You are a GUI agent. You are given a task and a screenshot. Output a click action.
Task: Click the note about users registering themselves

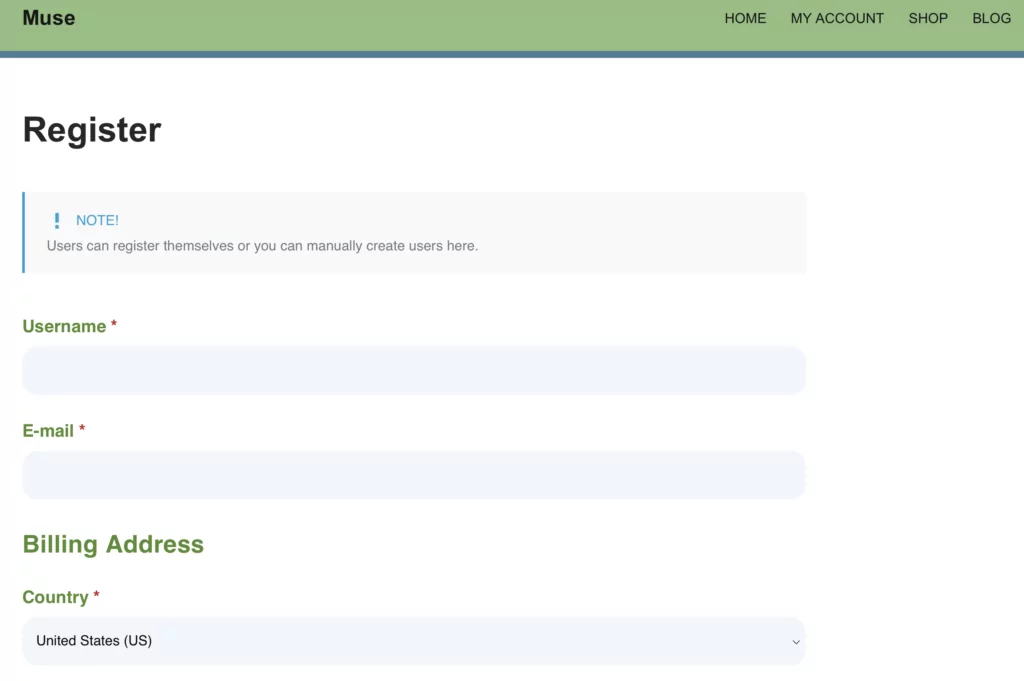point(263,245)
